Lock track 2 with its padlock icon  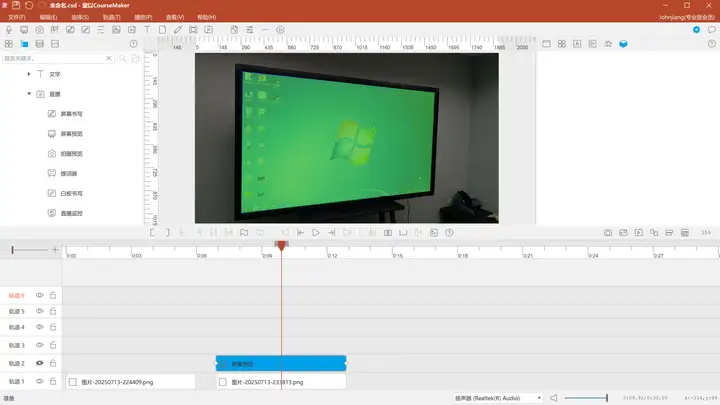tap(53, 363)
